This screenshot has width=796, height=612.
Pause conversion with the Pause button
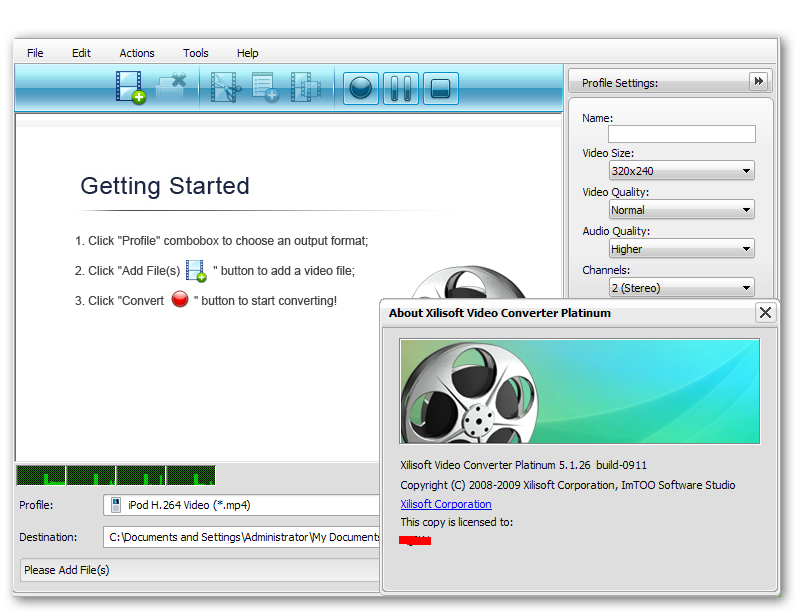(x=401, y=88)
